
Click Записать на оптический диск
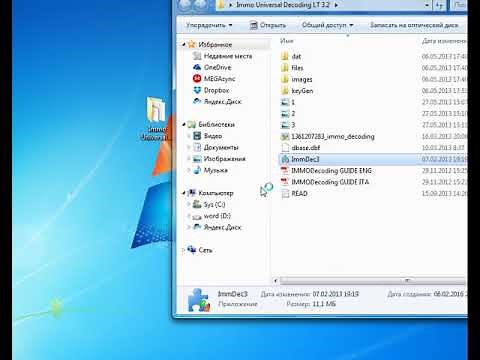point(414,25)
